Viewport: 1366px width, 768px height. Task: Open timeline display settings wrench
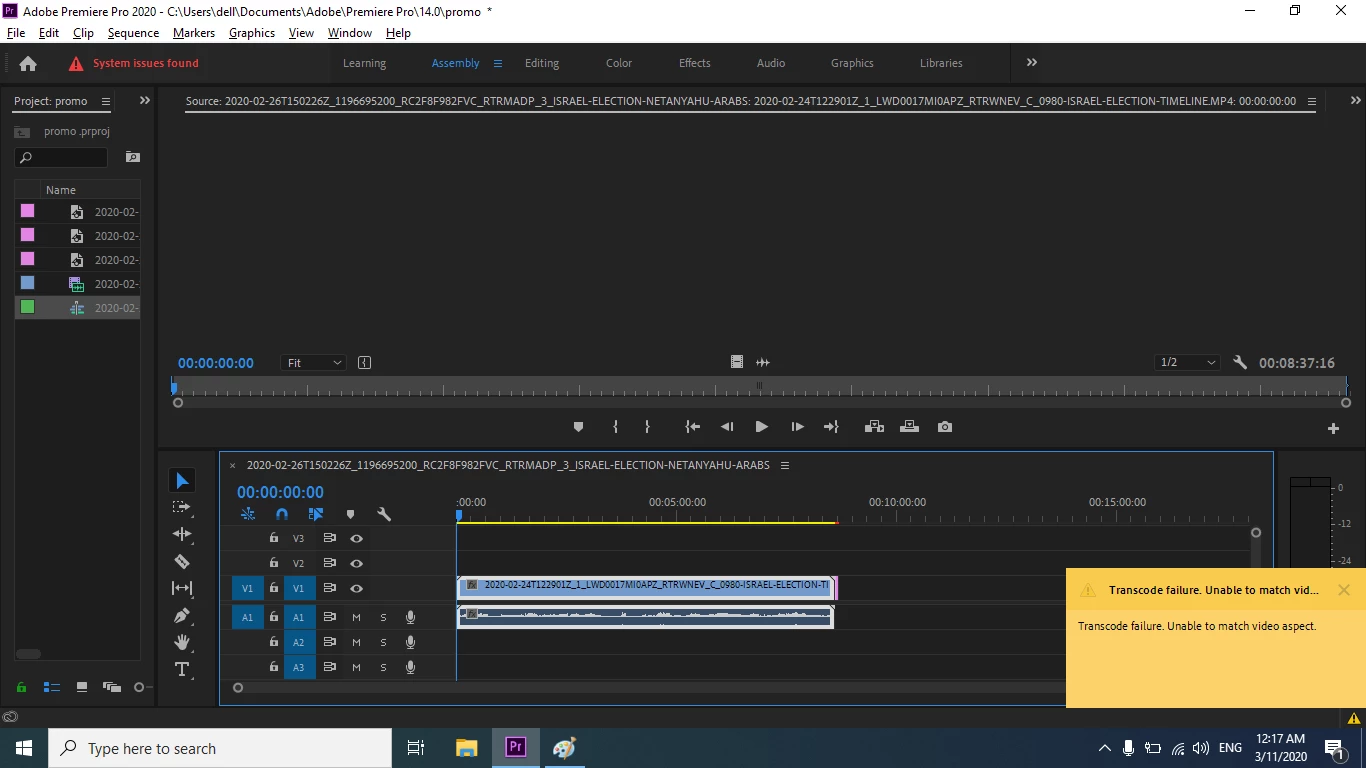click(384, 514)
